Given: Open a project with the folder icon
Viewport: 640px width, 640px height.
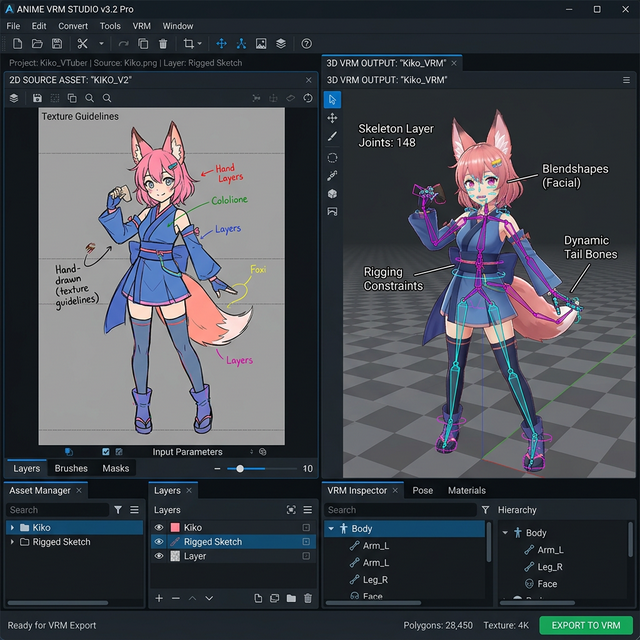Looking at the screenshot, I should tap(37, 44).
